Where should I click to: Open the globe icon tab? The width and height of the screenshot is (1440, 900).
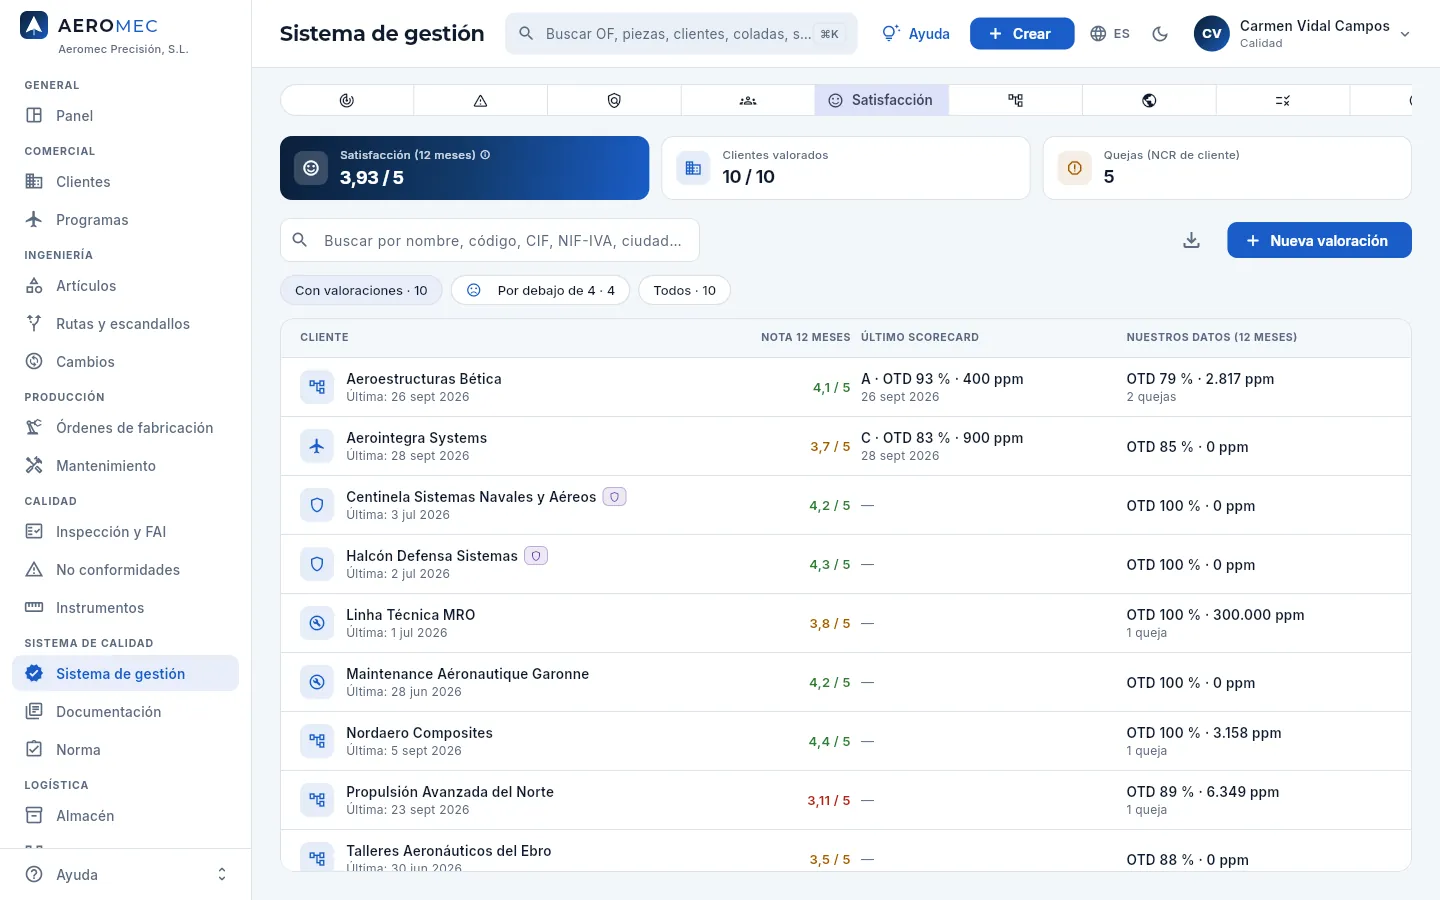(x=1149, y=100)
